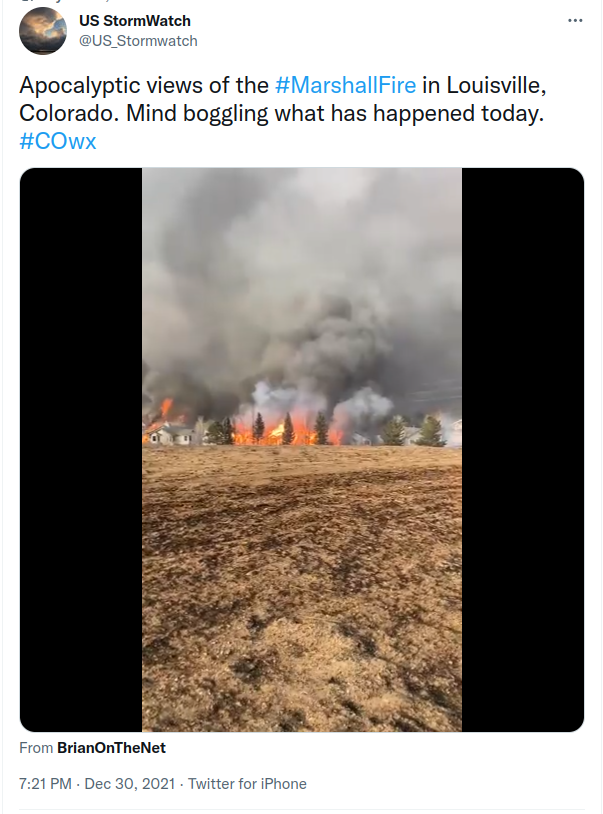Click the Twitter for iPhone source label

tap(247, 784)
